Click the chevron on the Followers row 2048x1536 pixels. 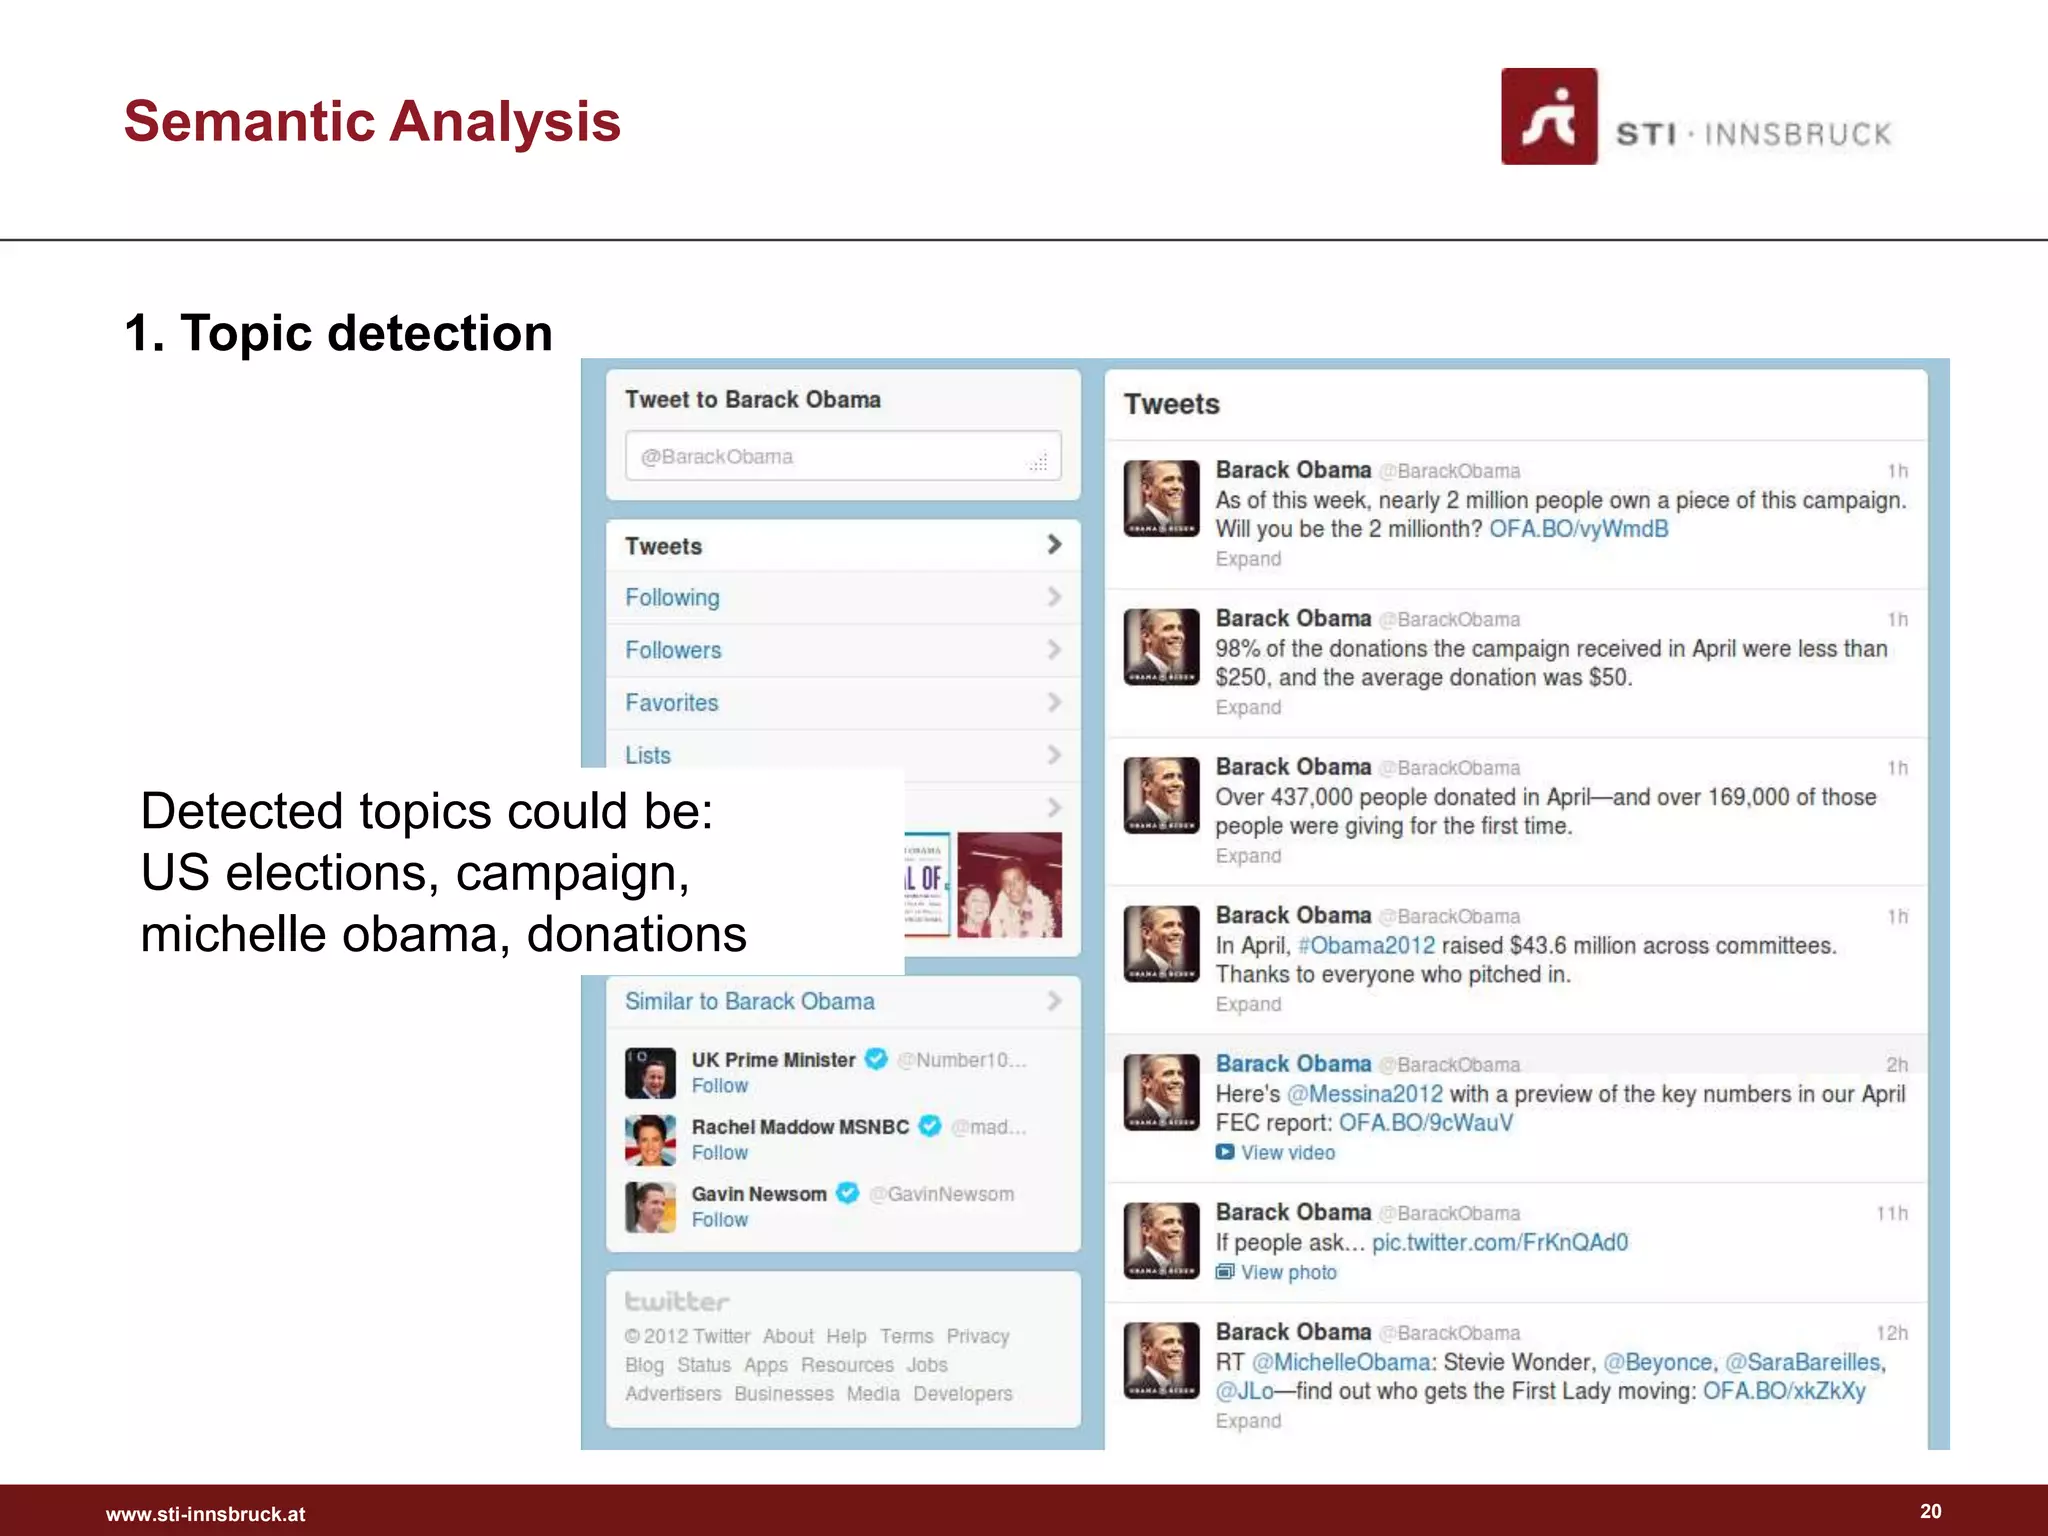pyautogui.click(x=1054, y=650)
